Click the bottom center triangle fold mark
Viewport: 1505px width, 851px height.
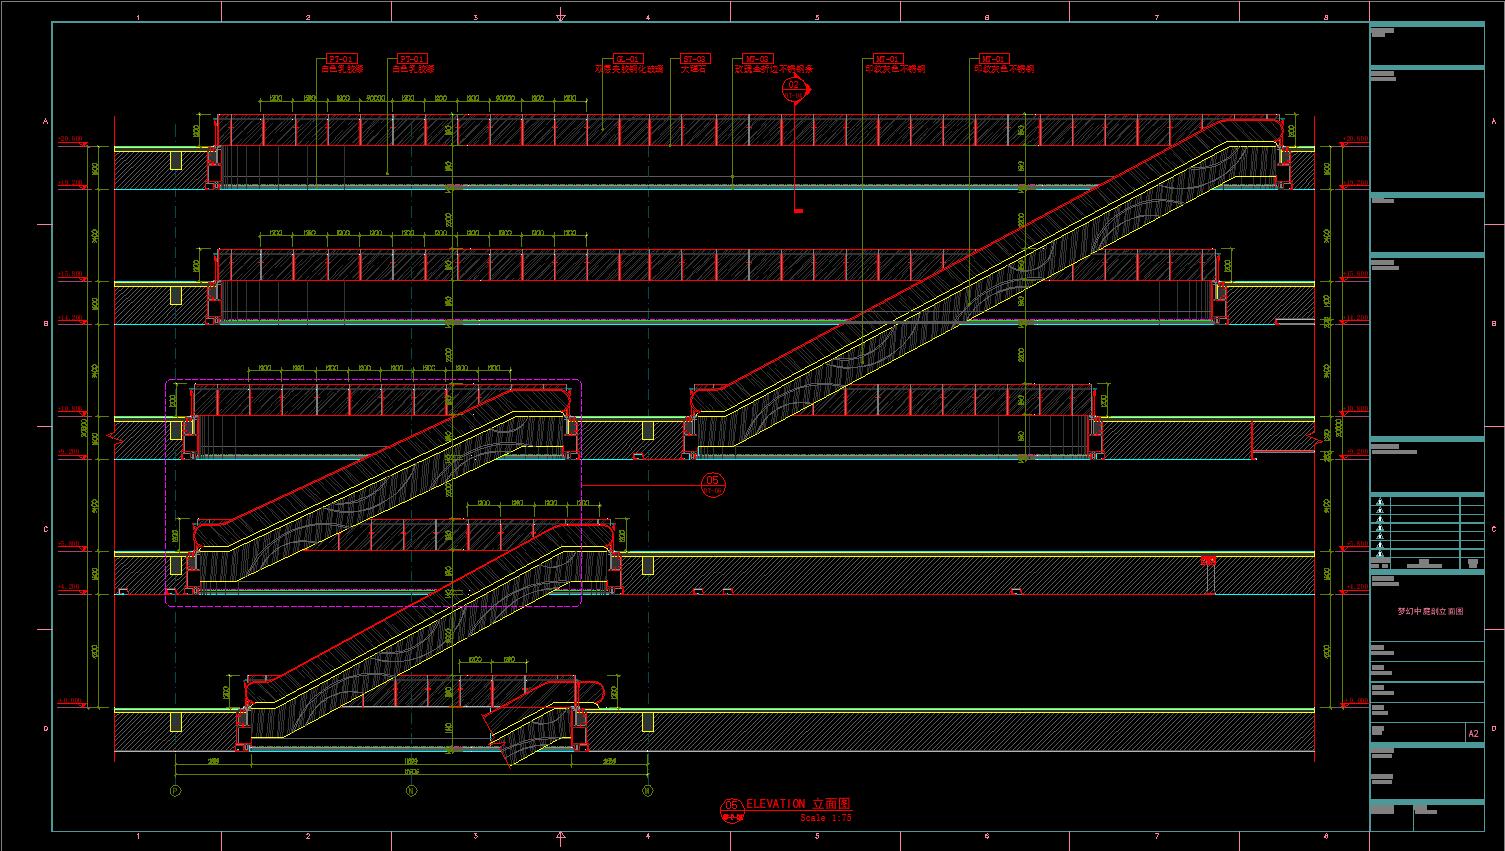click(x=561, y=836)
